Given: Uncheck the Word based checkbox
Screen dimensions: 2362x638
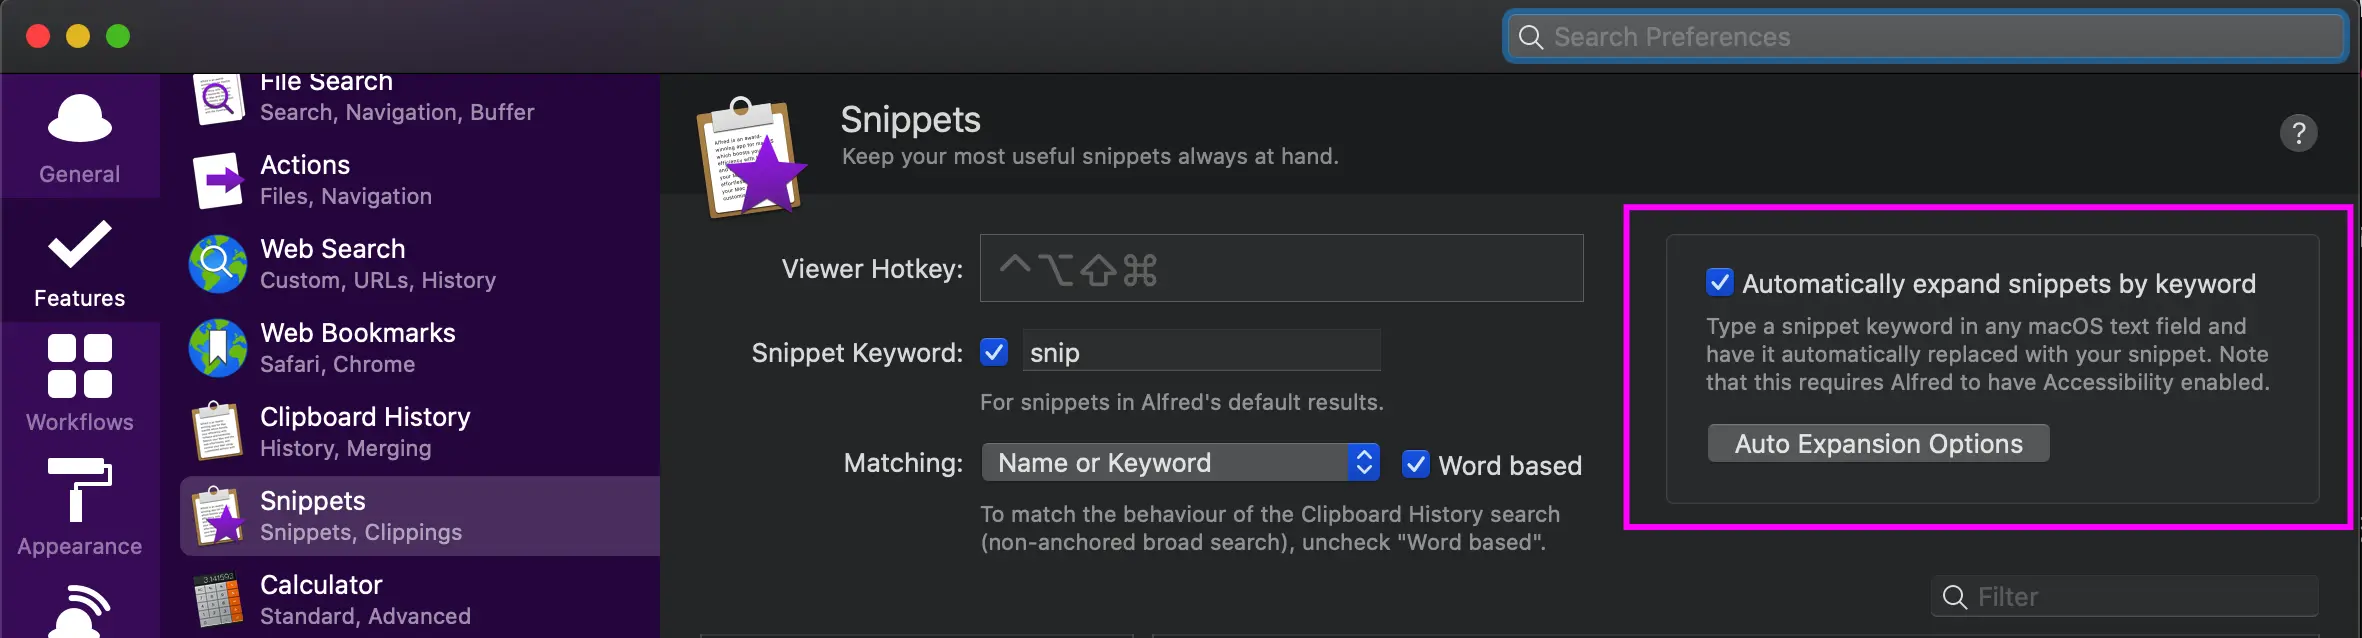Looking at the screenshot, I should (x=1416, y=464).
